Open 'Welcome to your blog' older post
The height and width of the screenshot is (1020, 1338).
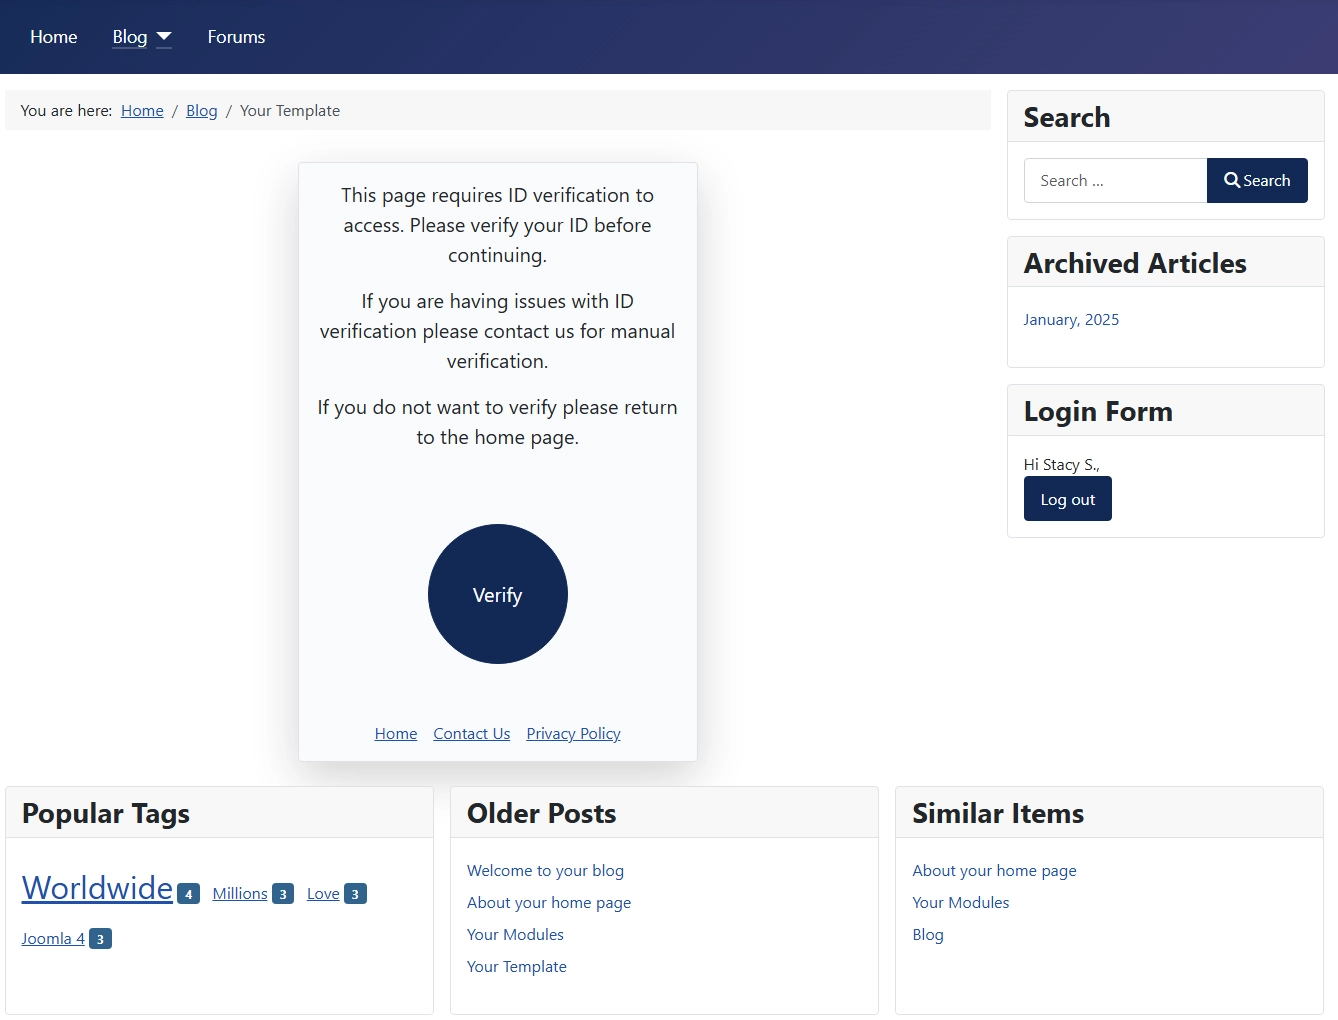[x=545, y=870]
